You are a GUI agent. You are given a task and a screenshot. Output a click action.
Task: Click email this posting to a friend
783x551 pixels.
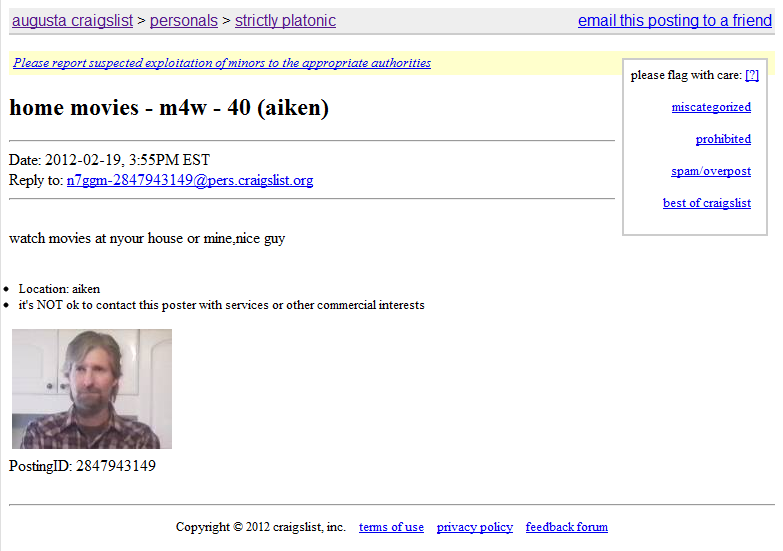675,20
